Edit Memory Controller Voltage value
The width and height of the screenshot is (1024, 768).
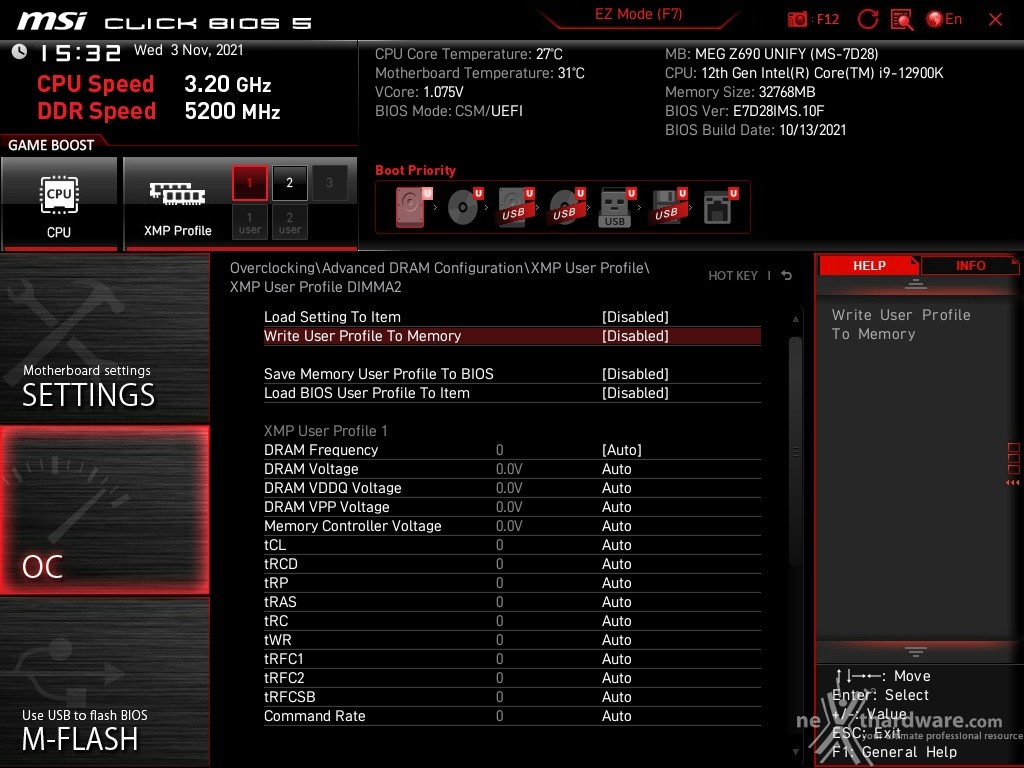pyautogui.click(x=512, y=526)
